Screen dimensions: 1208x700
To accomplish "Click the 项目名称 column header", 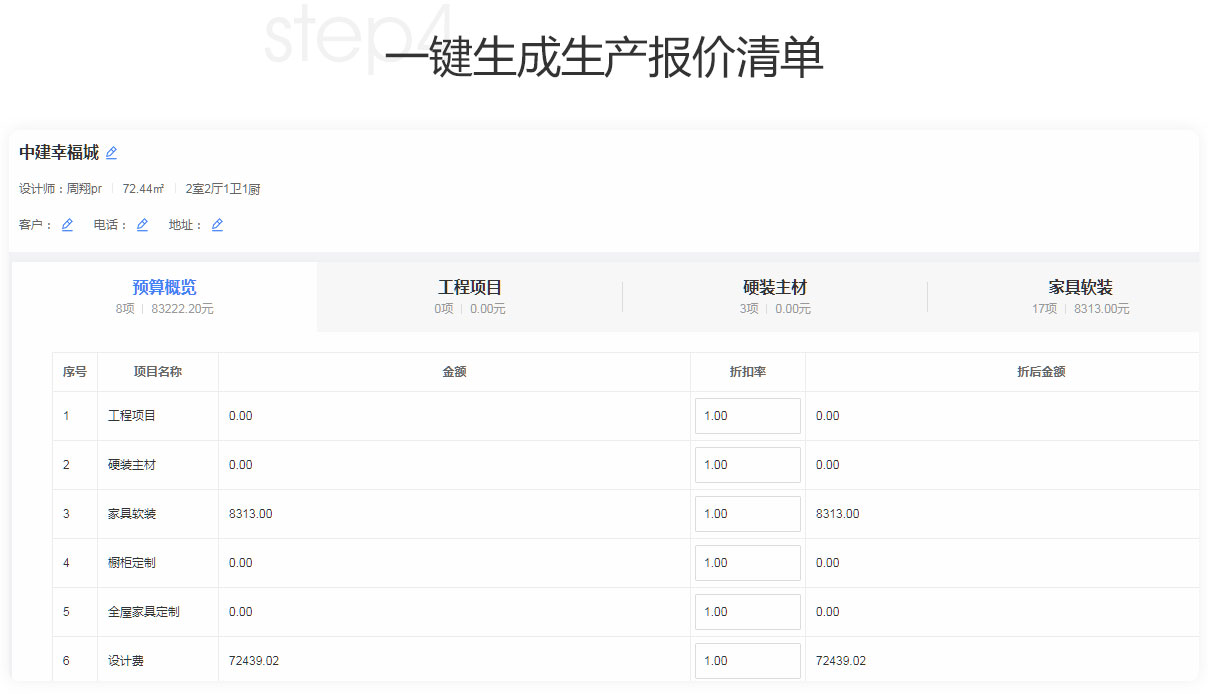I will click(157, 372).
